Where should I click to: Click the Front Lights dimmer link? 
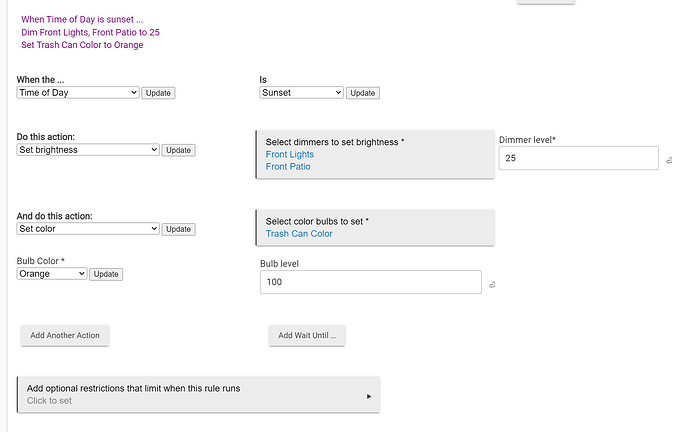pos(290,155)
